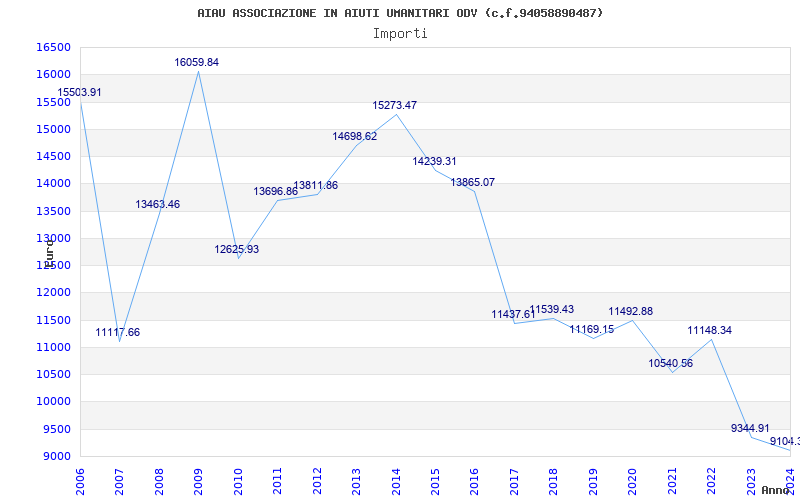The image size is (800, 500).
Task: Click the 15503.91 data label for 2006
Action: tap(79, 92)
